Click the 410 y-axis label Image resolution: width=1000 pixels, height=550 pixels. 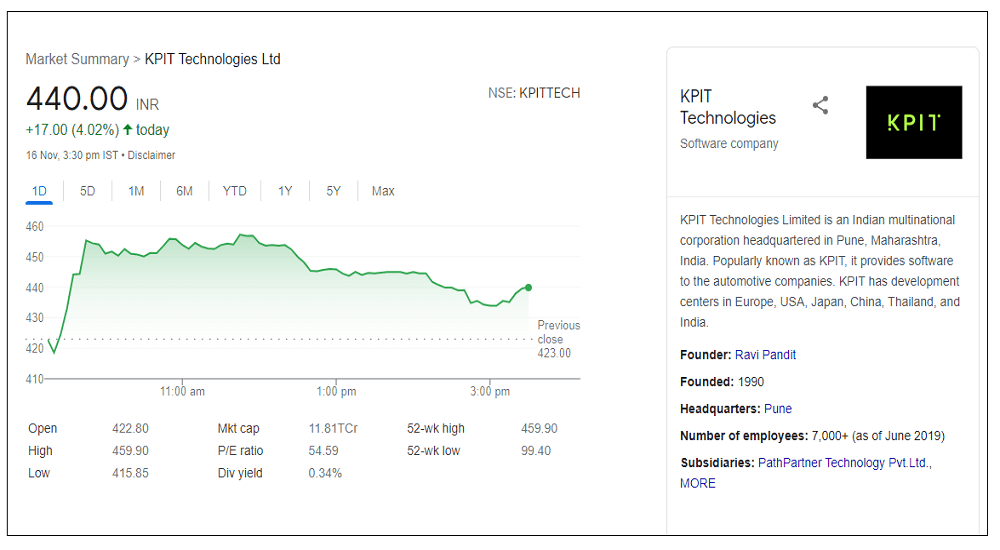(34, 379)
